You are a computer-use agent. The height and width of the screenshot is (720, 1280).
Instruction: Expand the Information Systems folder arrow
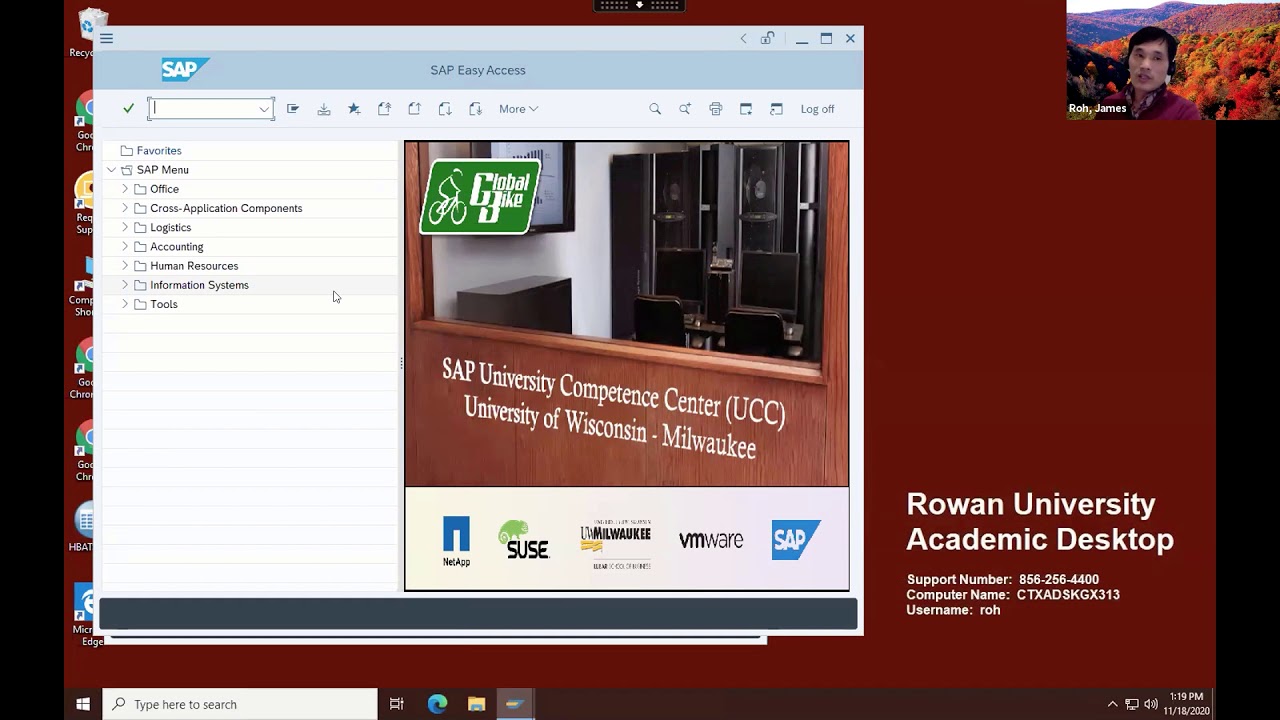coord(125,285)
